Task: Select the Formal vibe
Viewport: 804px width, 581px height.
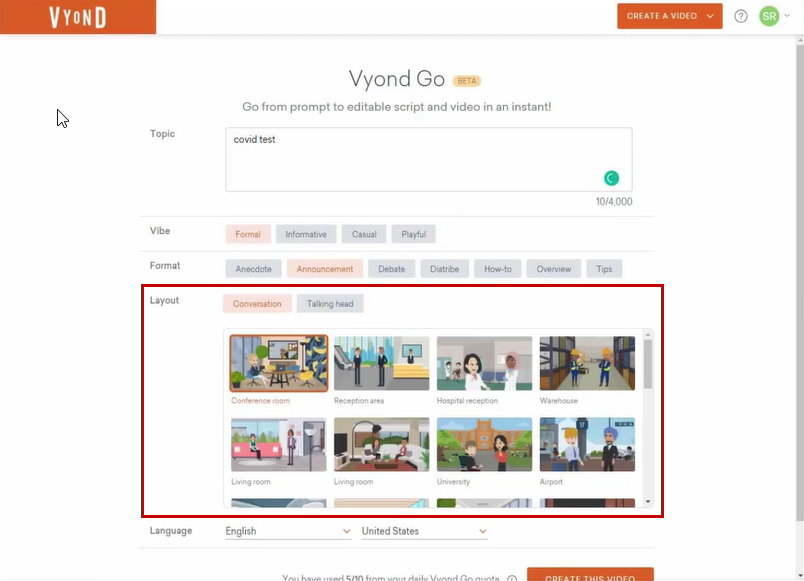Action: click(248, 234)
